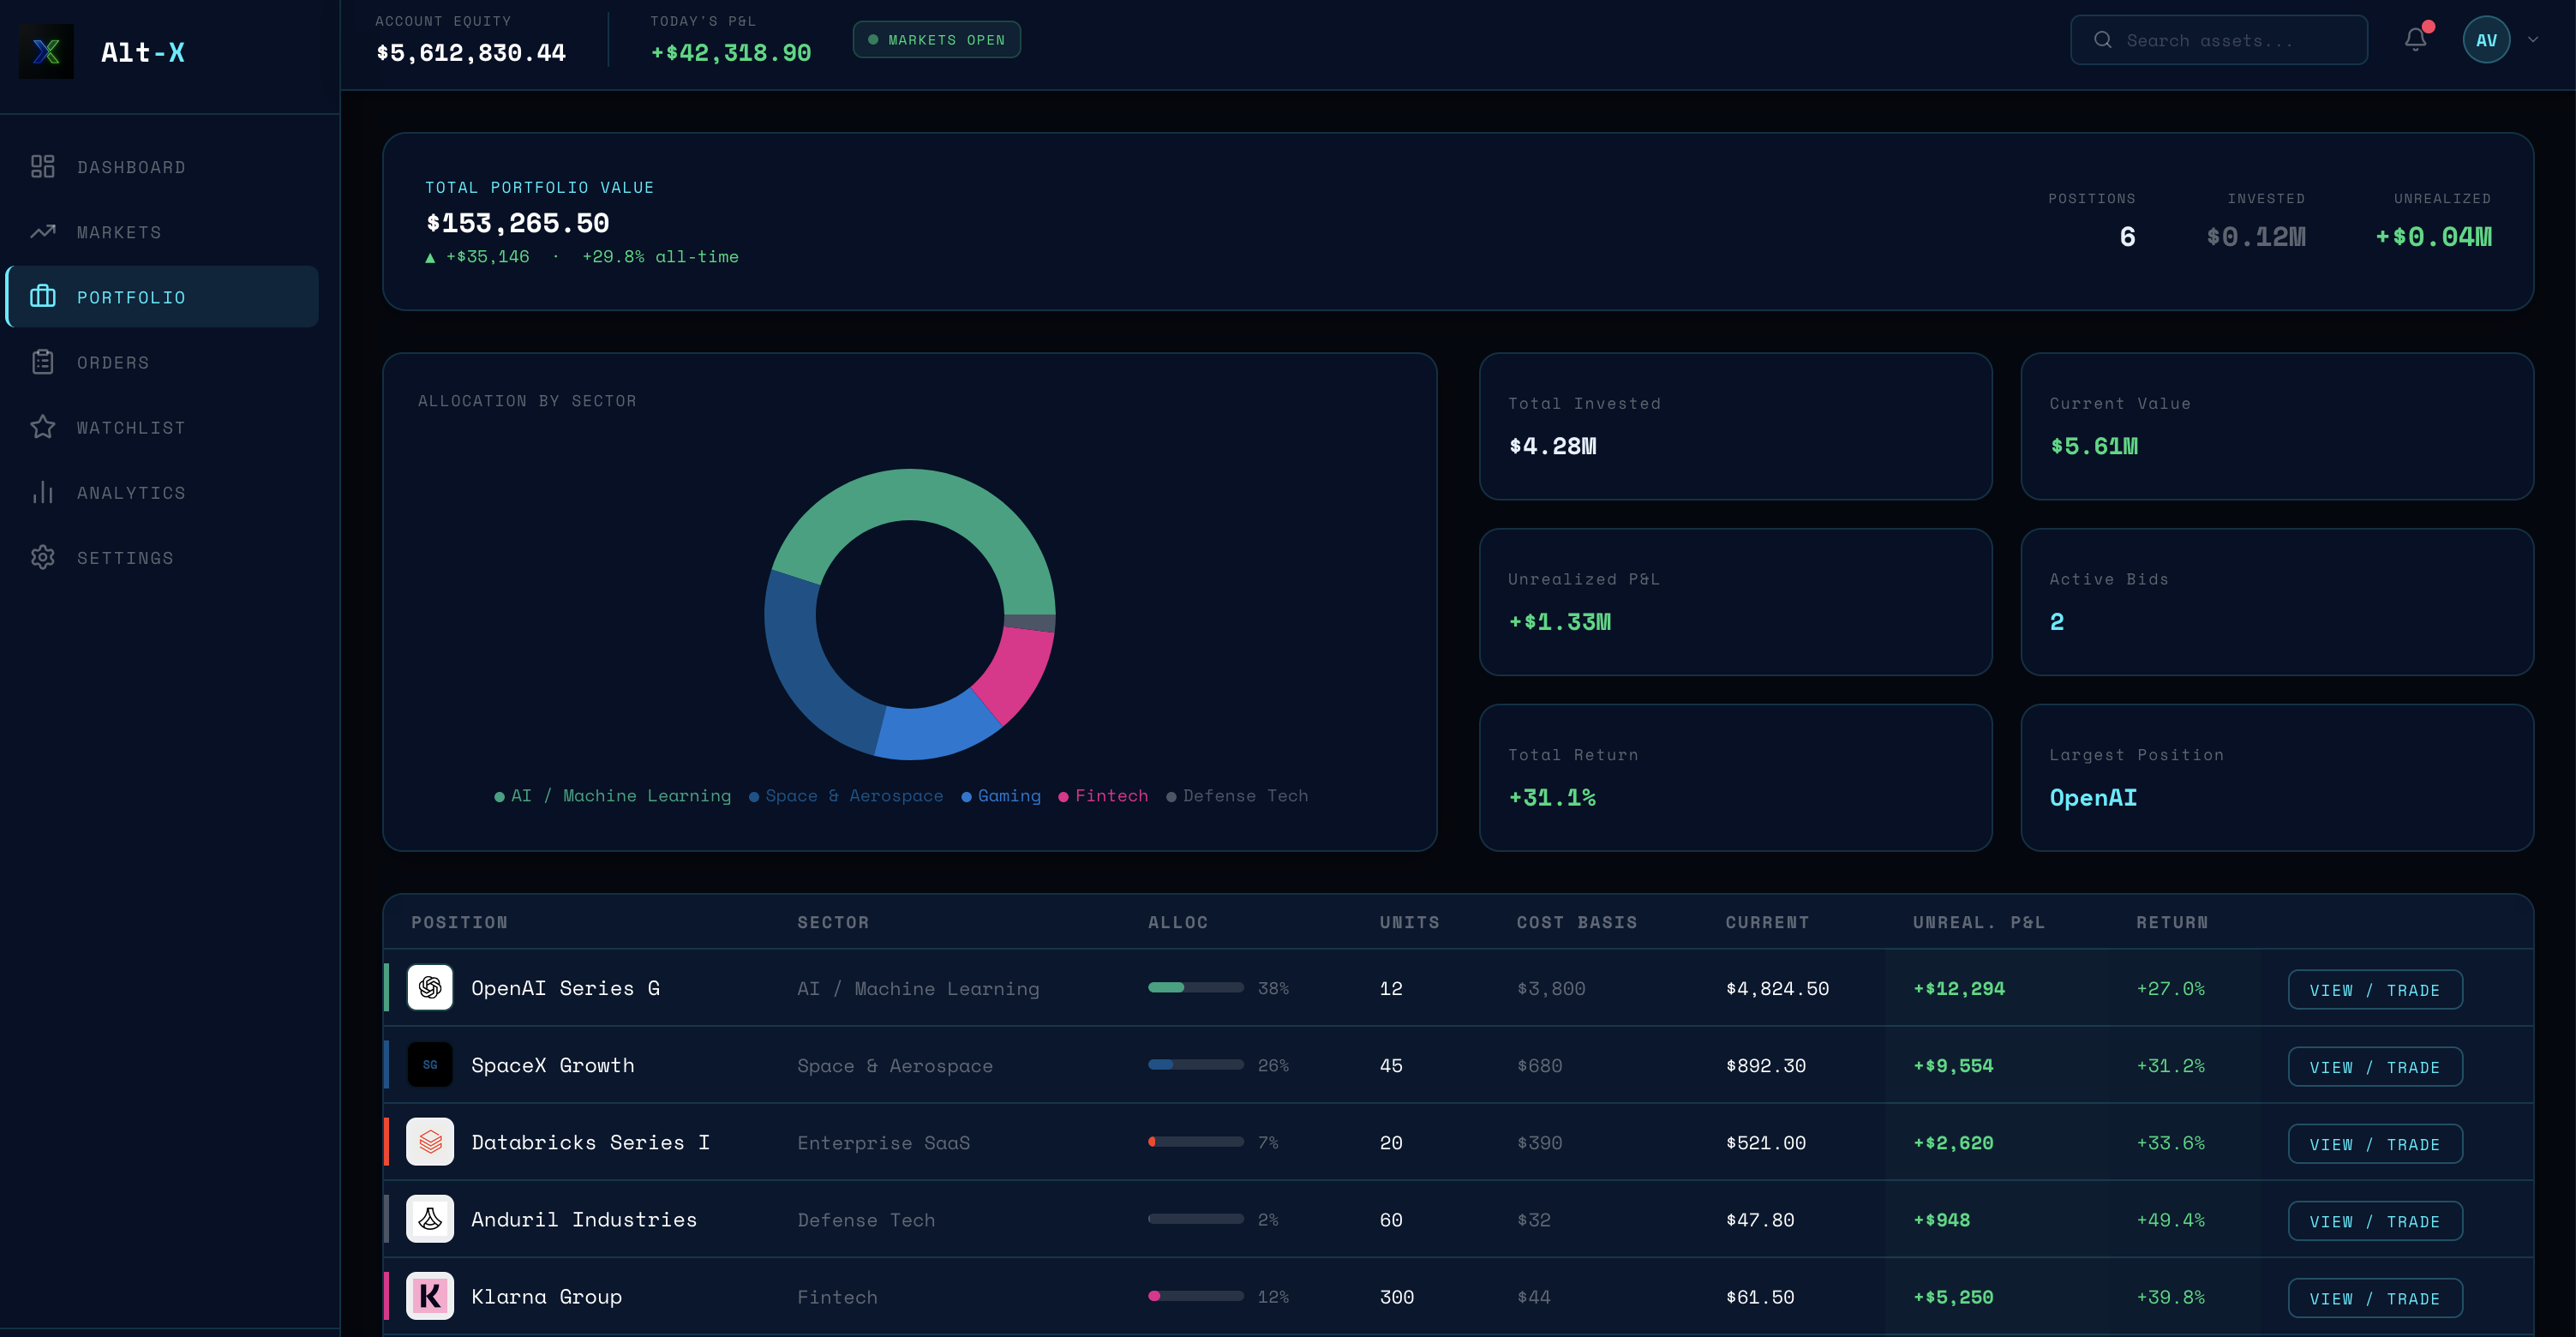The image size is (2576, 1337).
Task: Open the Orders section
Action: pos(162,362)
